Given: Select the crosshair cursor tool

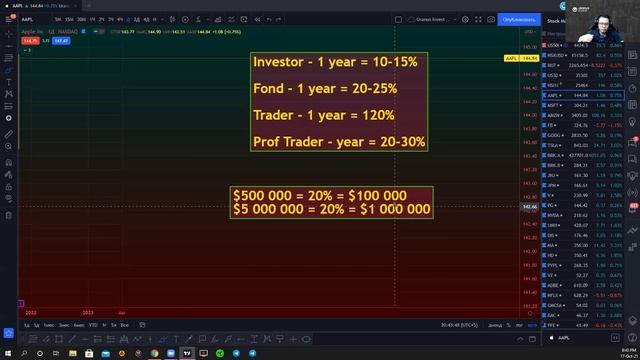Looking at the screenshot, I should 9,34.
